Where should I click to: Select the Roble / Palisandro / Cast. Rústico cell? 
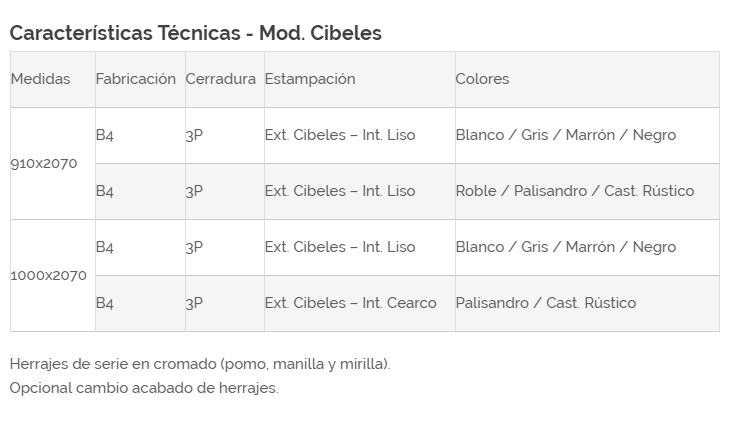(x=574, y=191)
